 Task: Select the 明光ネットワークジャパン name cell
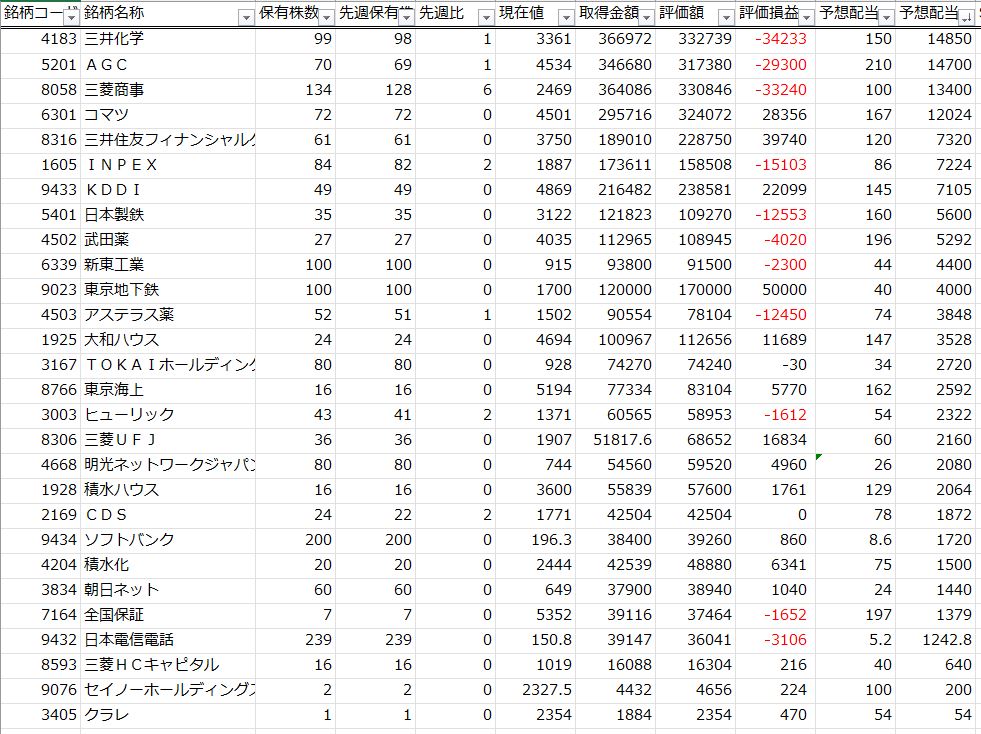pos(168,465)
